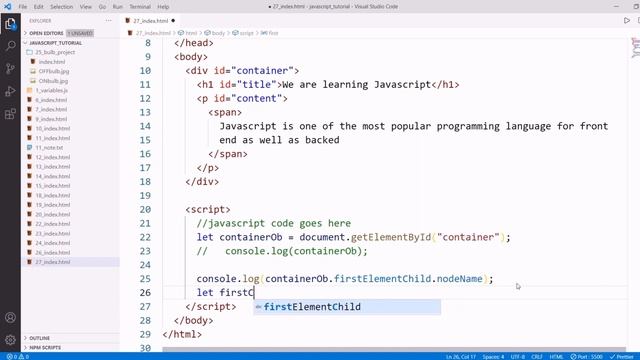
Task: Open the Explorer view in activity bar
Action: (10, 24)
